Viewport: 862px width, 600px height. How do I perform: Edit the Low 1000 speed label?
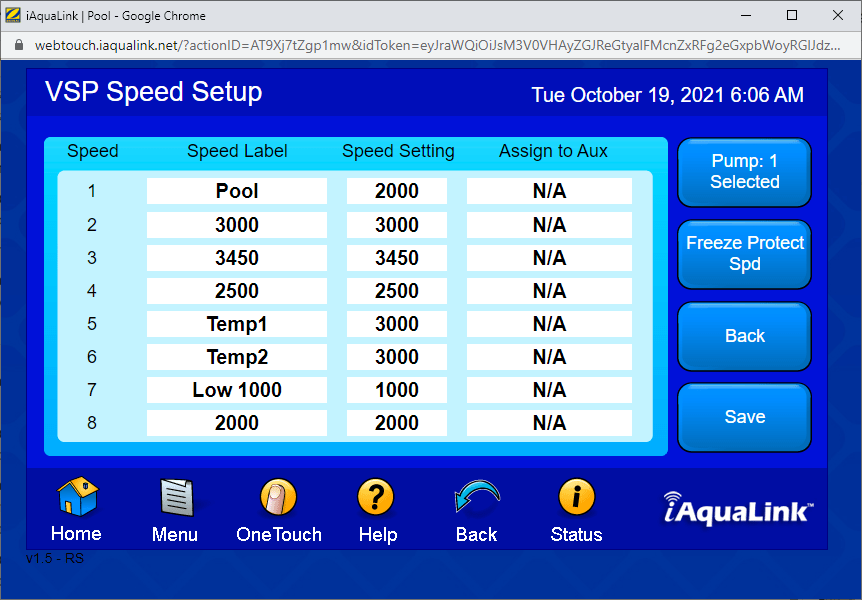point(237,390)
